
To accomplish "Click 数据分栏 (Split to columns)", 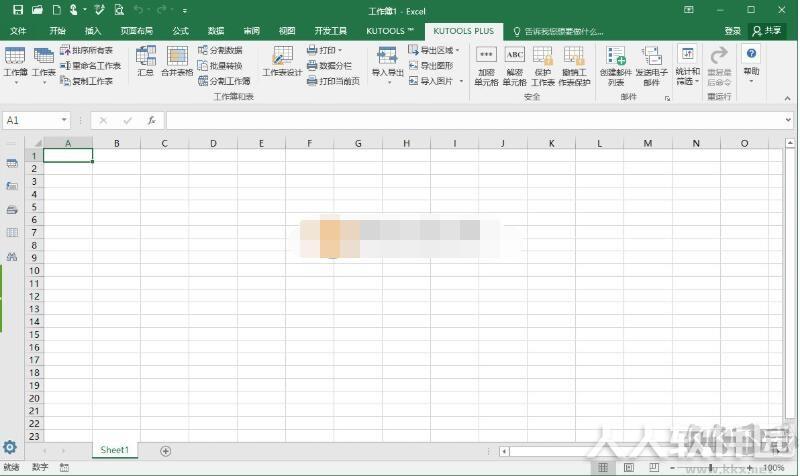I will (329, 66).
